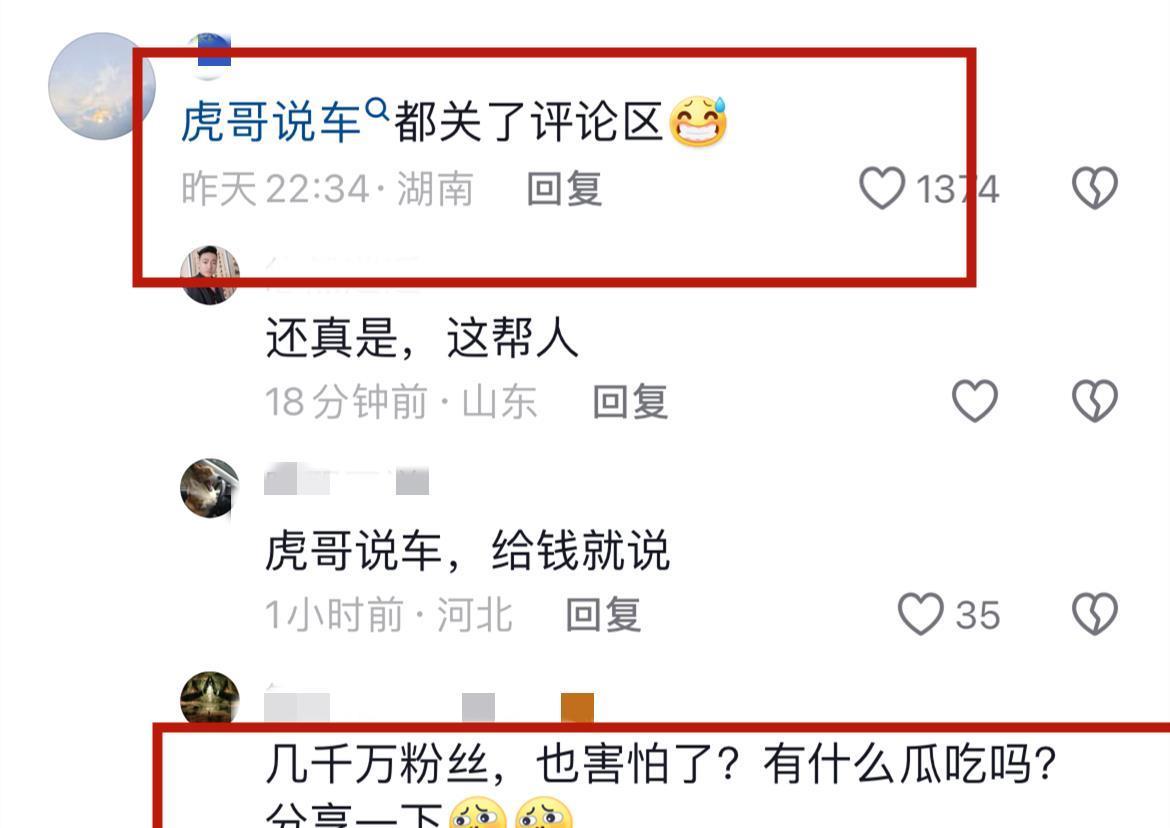Open the dog avatar of 河北 commenter
The width and height of the screenshot is (1170, 828).
coord(210,488)
